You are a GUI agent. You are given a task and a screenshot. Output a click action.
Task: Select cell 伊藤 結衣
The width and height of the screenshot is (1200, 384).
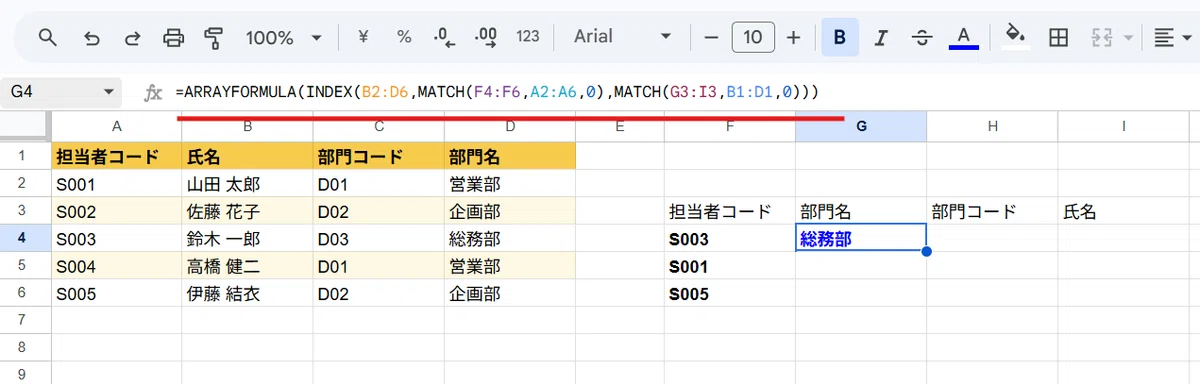(x=247, y=293)
